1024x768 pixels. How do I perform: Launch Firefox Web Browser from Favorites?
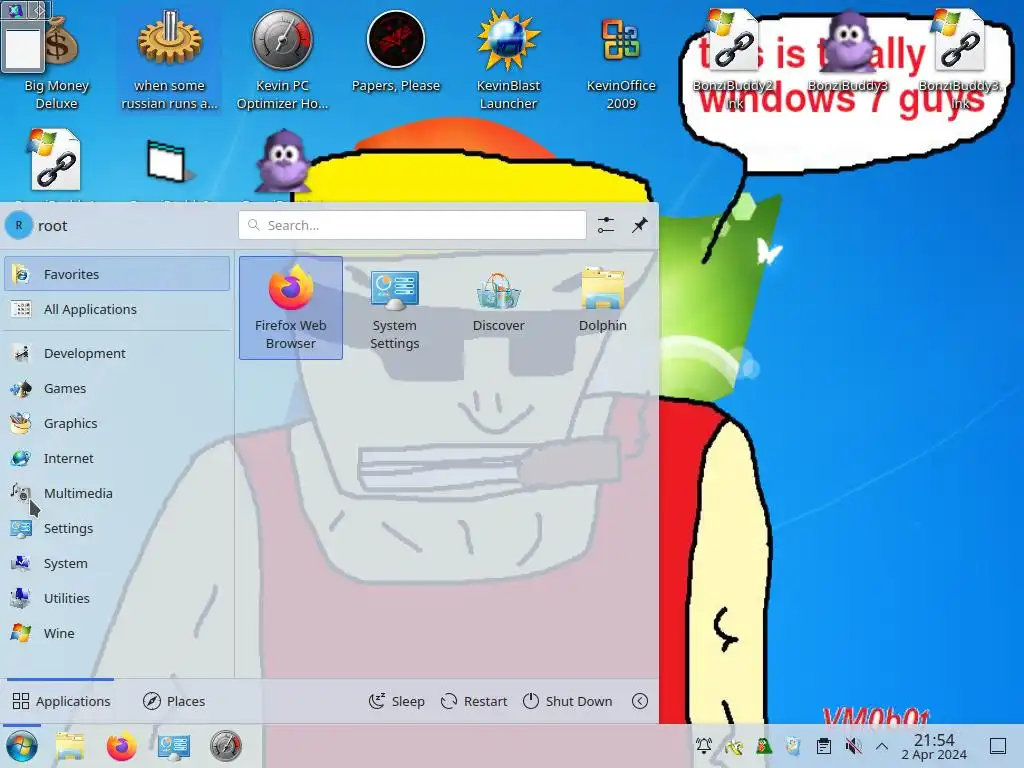(291, 308)
